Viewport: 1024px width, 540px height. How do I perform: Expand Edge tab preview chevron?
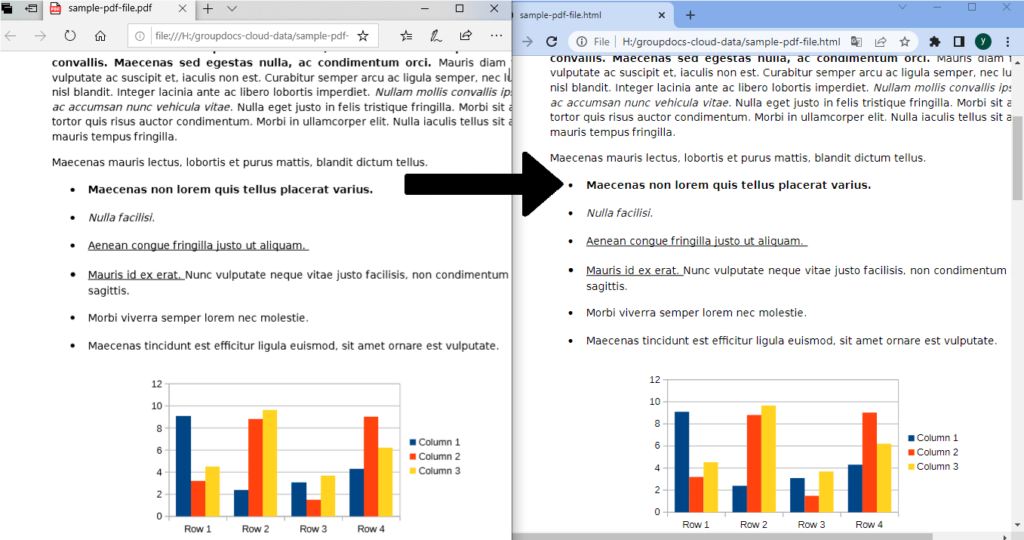232,9
